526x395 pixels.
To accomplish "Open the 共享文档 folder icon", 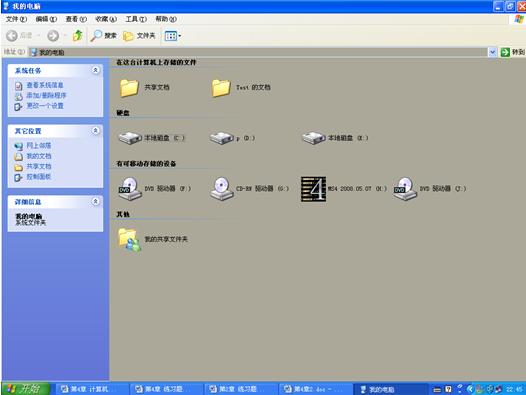I will click(129, 88).
